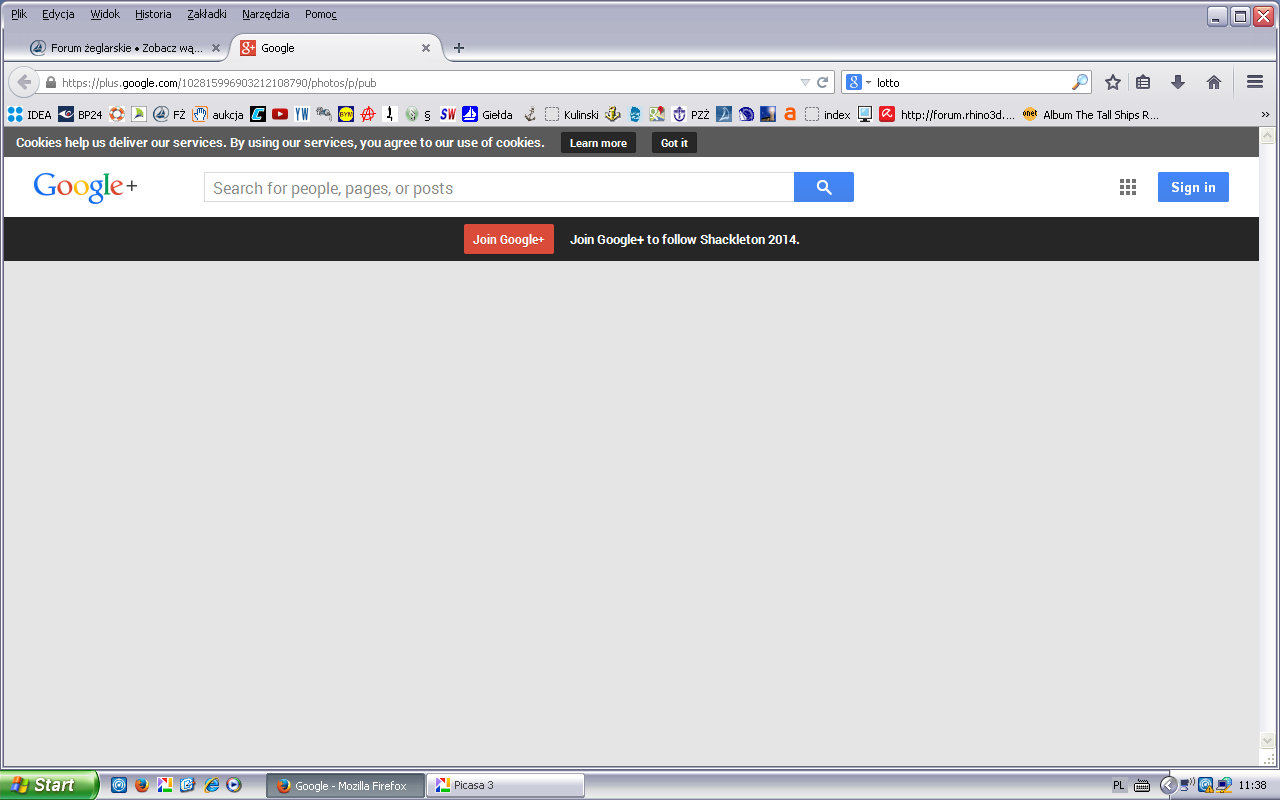The height and width of the screenshot is (800, 1280).
Task: Go to the Firefox home page icon
Action: click(x=1214, y=82)
